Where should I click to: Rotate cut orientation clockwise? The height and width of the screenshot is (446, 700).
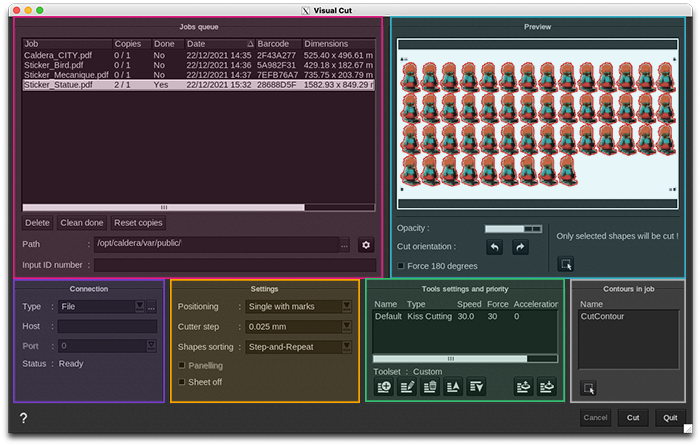point(519,246)
